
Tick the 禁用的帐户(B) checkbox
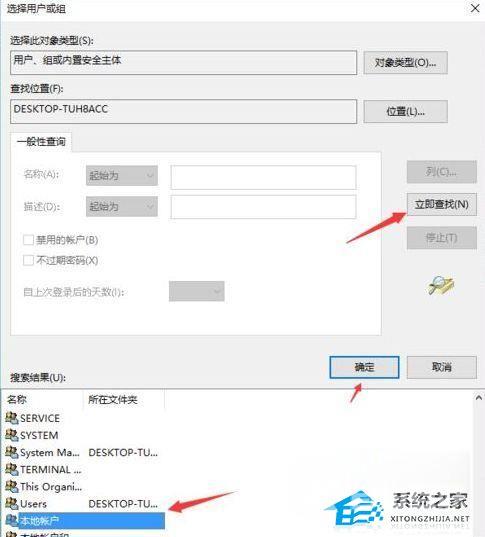(x=28, y=240)
